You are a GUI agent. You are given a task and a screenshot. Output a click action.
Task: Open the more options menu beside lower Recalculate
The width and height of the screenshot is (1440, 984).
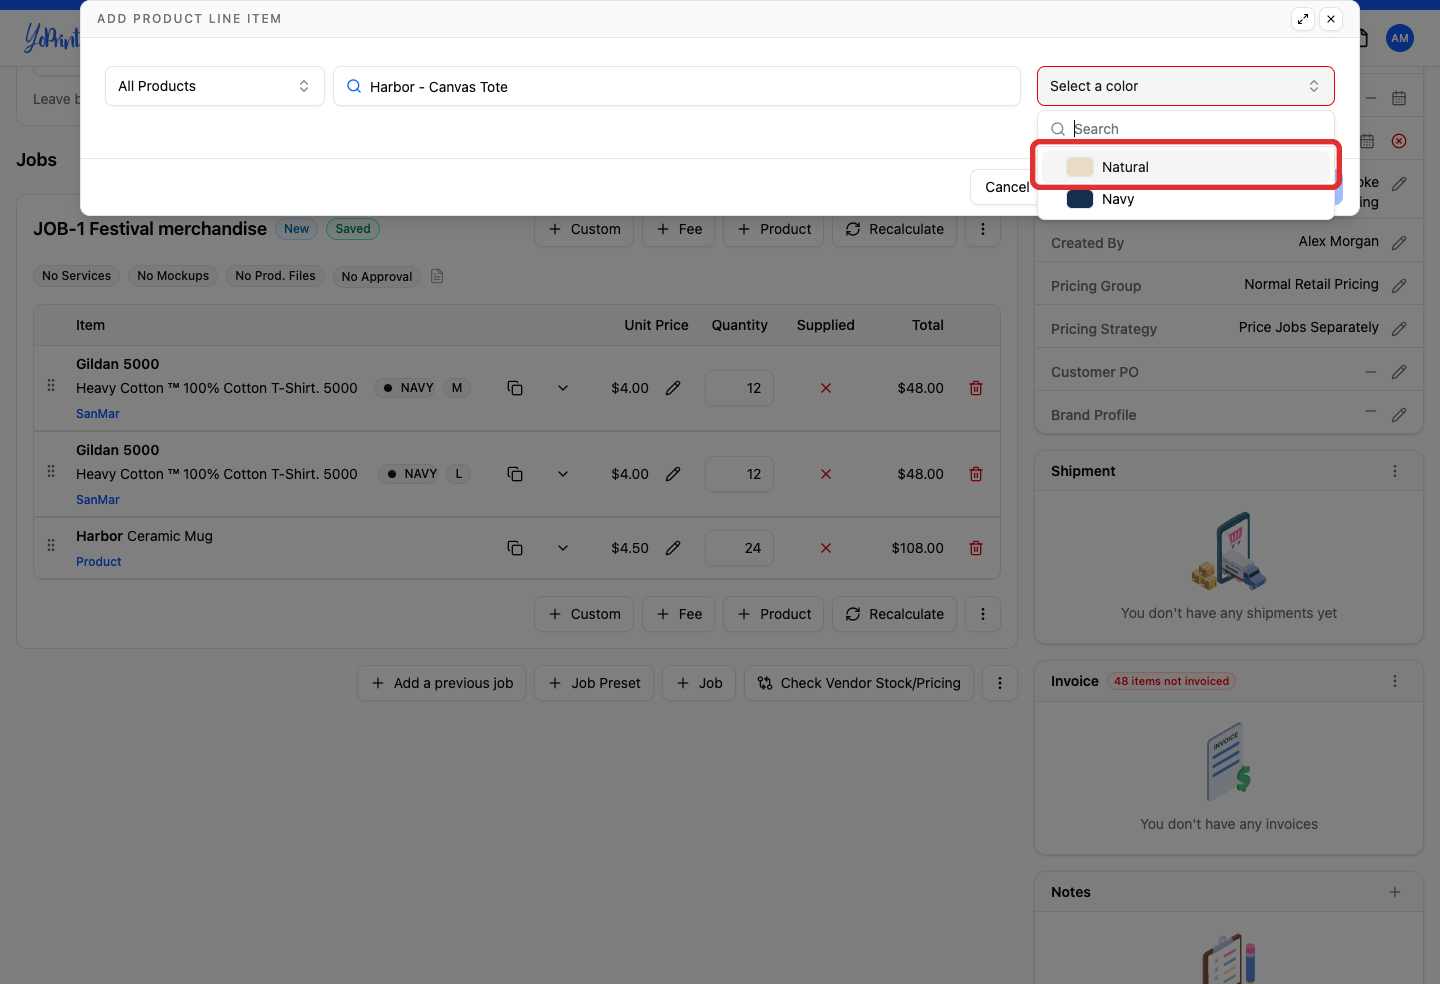pyautogui.click(x=983, y=614)
